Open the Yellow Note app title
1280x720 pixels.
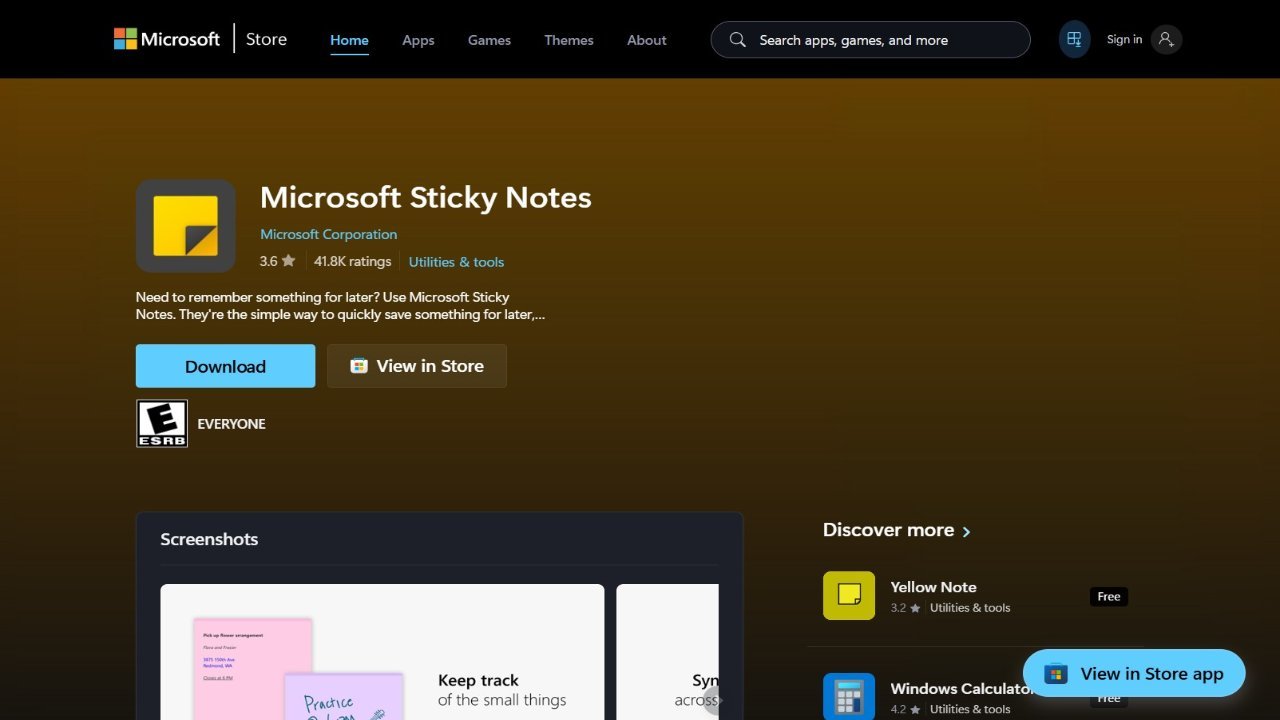(x=933, y=587)
